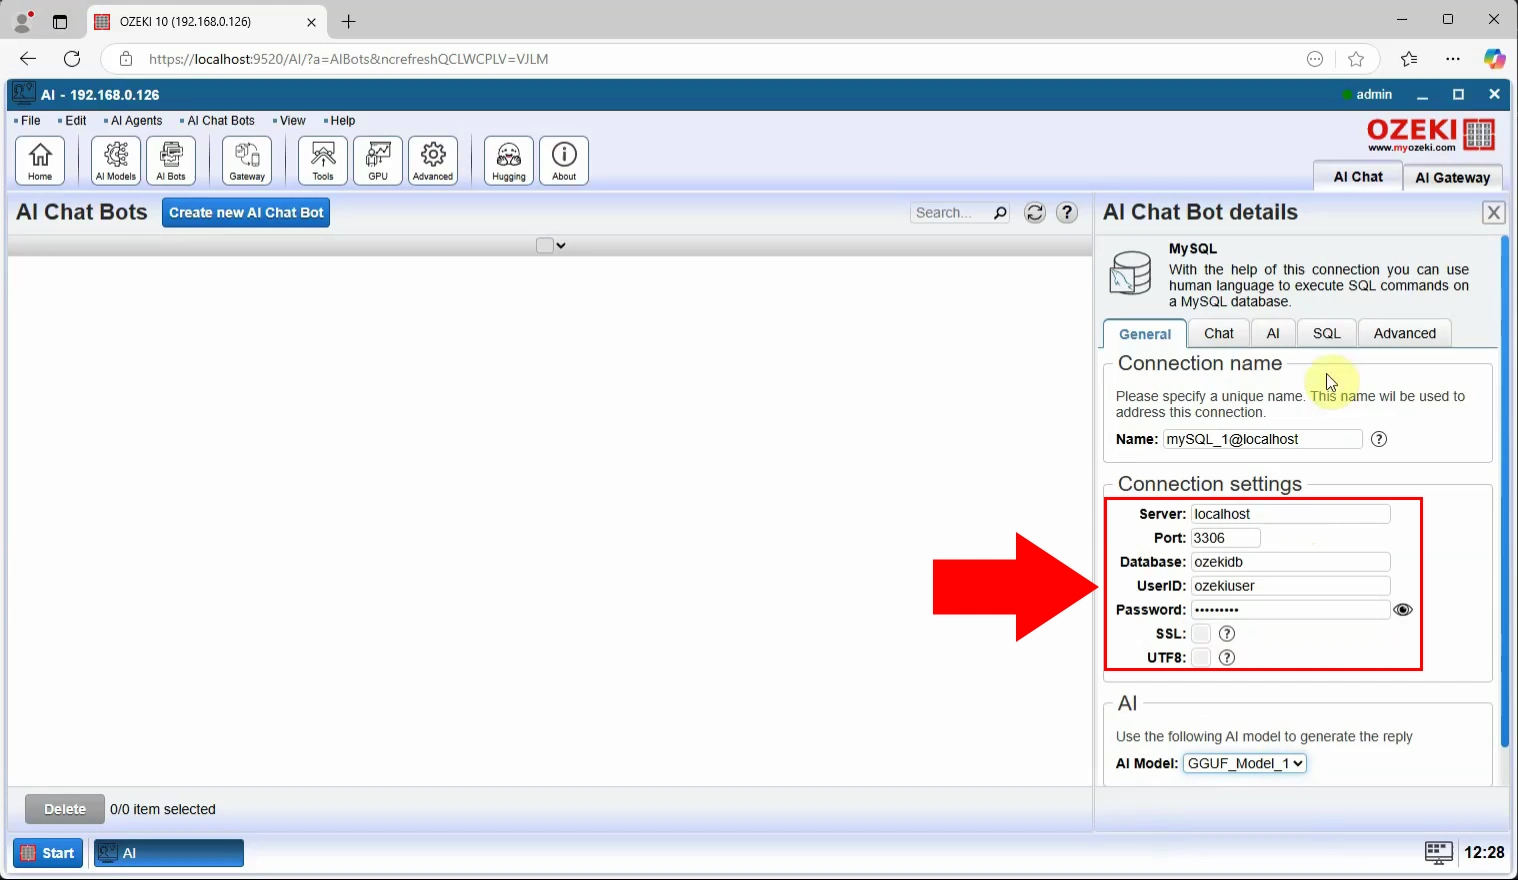Click the Server input field
The width and height of the screenshot is (1518, 880).
point(1290,514)
